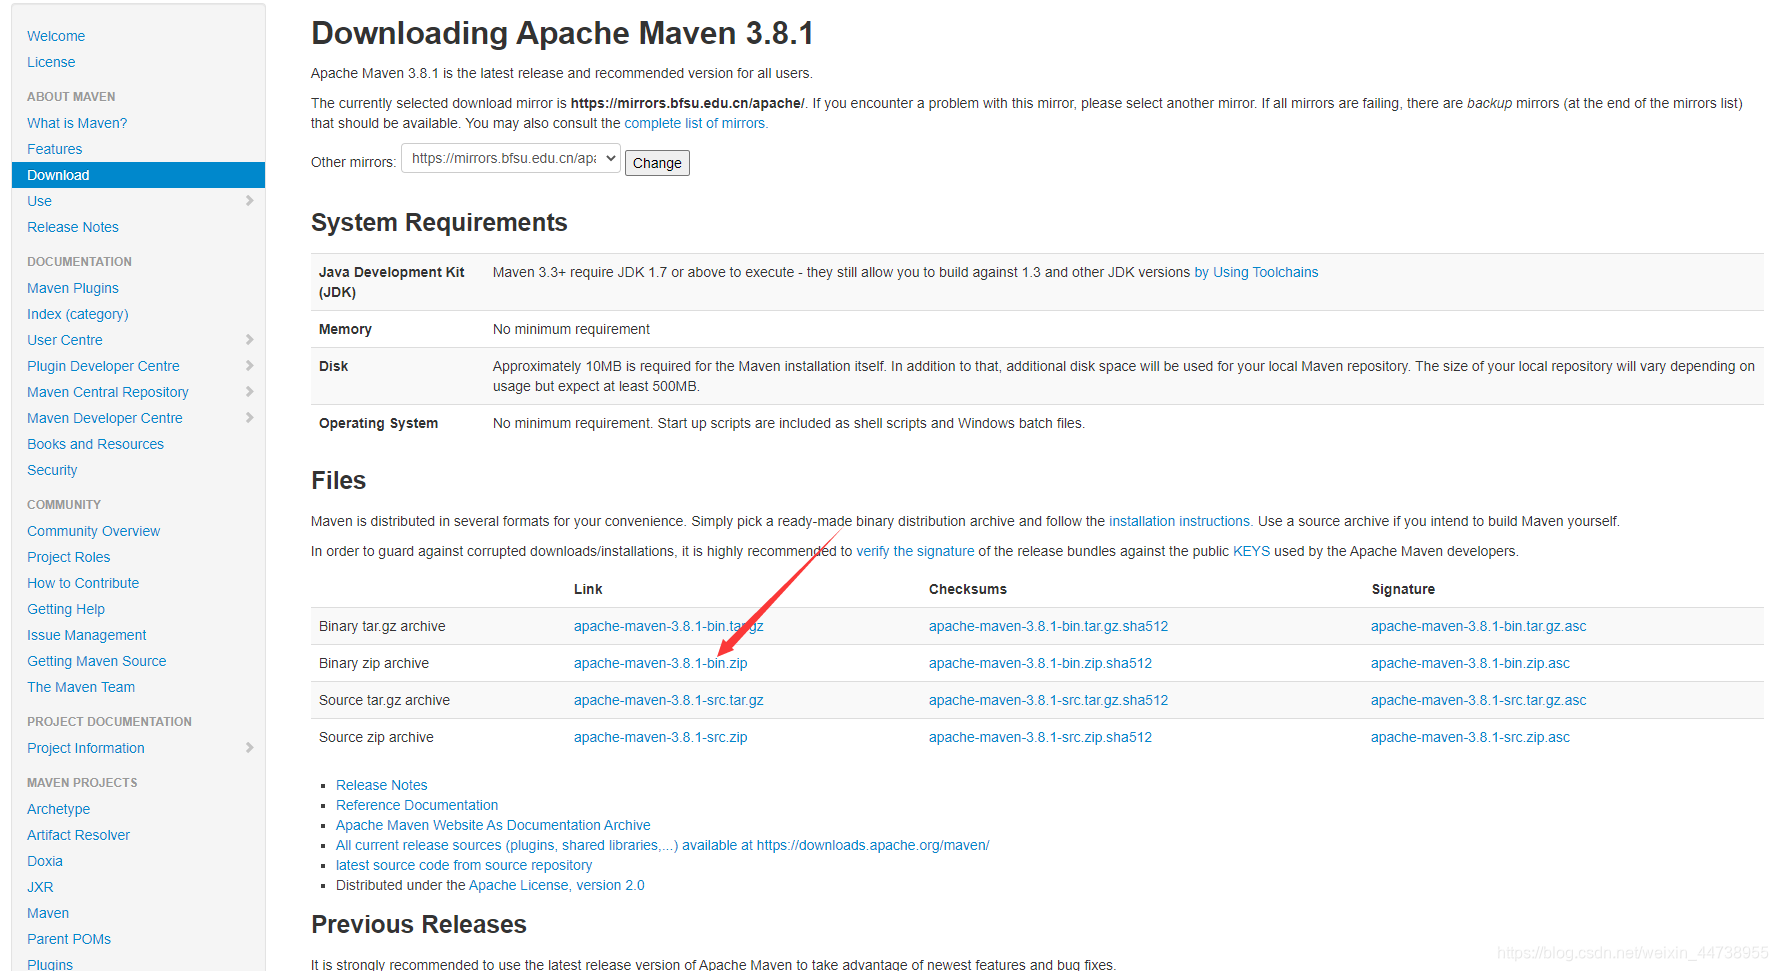Viewport: 1778px width, 971px height.
Task: Open Archetype project link
Action: click(x=59, y=809)
